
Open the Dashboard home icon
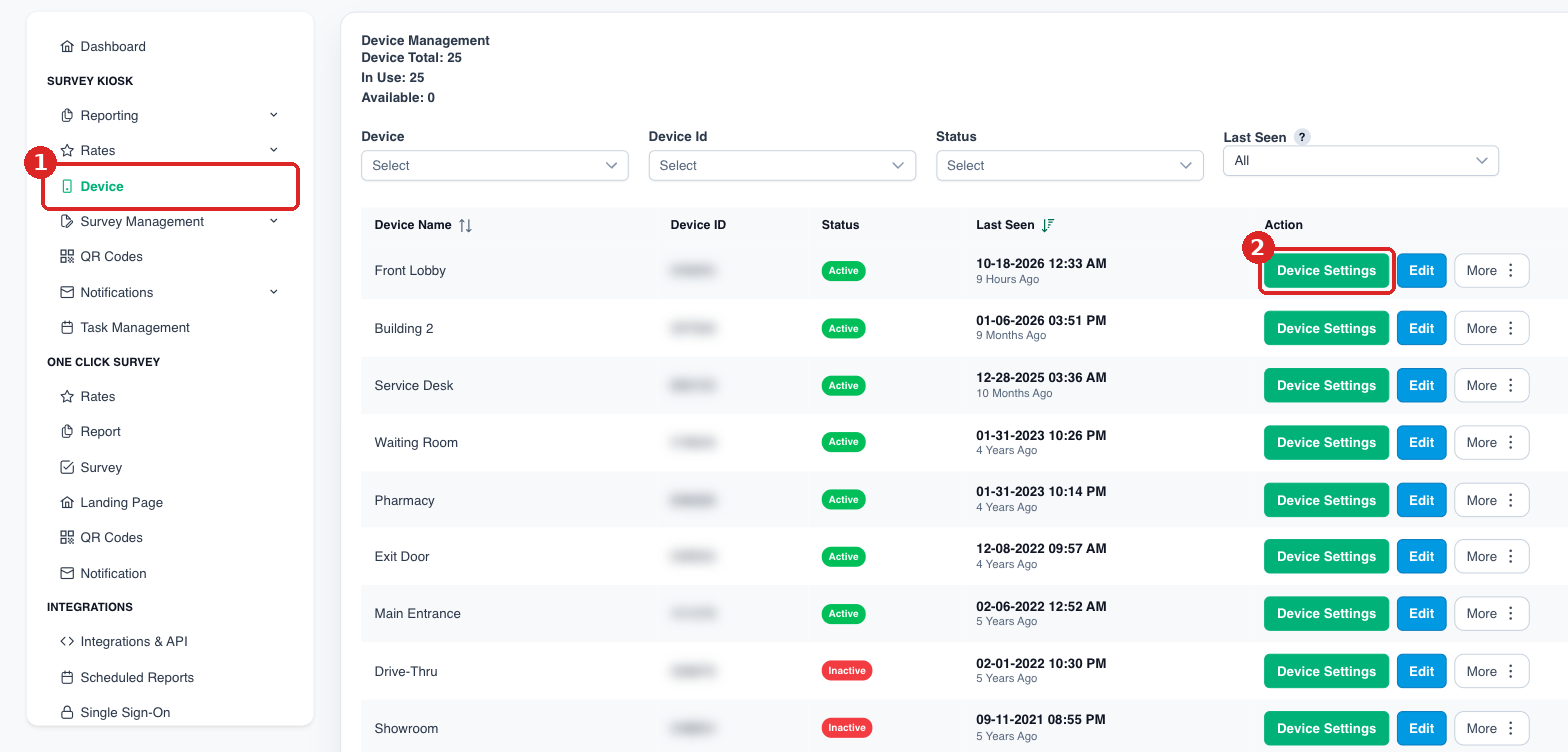coord(67,47)
